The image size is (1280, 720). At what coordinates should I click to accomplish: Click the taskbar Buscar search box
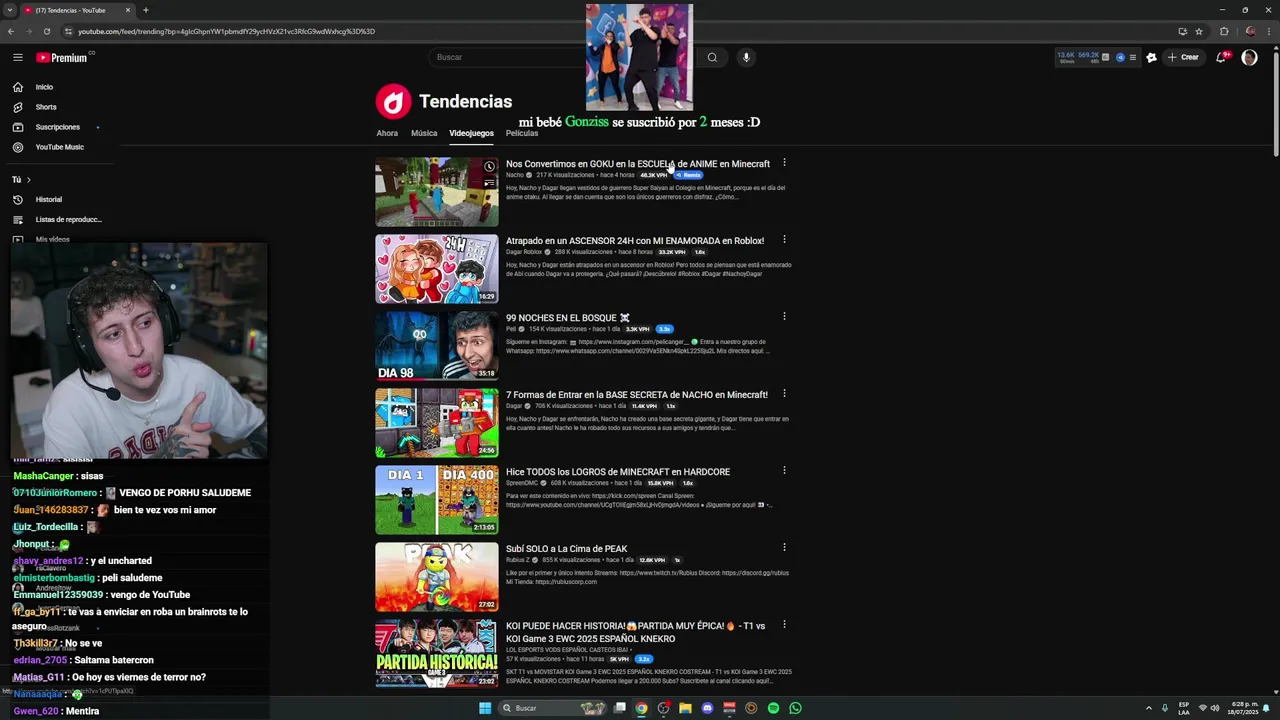[552, 708]
